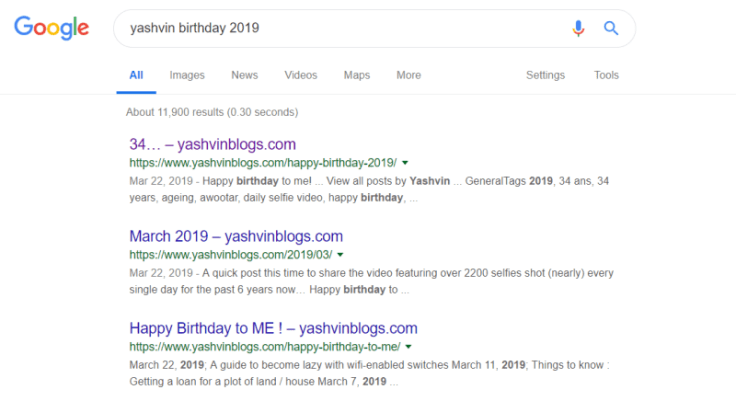
Task: Expand dropdown arrow beside happy-birthday-2019 URL
Action: click(405, 162)
